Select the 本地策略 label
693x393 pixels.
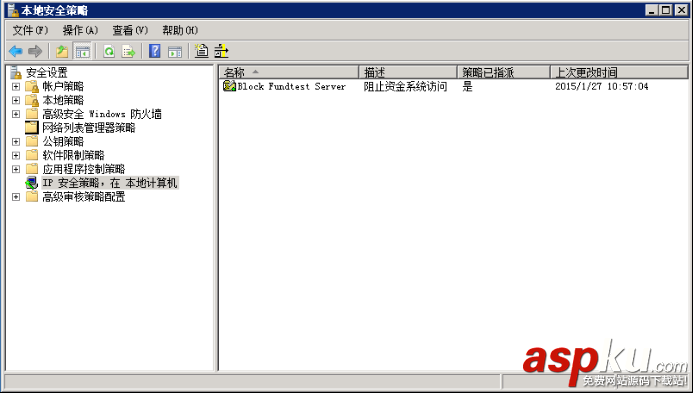point(63,100)
